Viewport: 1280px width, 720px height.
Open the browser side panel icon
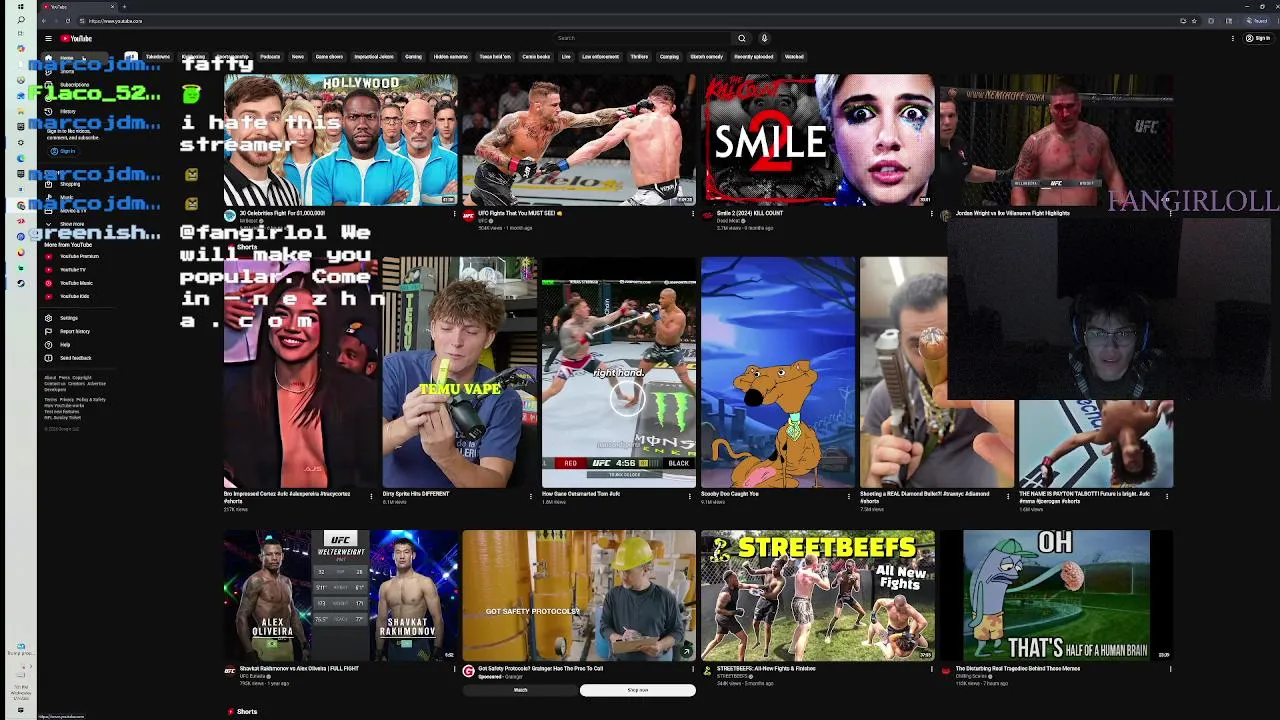coord(1229,20)
